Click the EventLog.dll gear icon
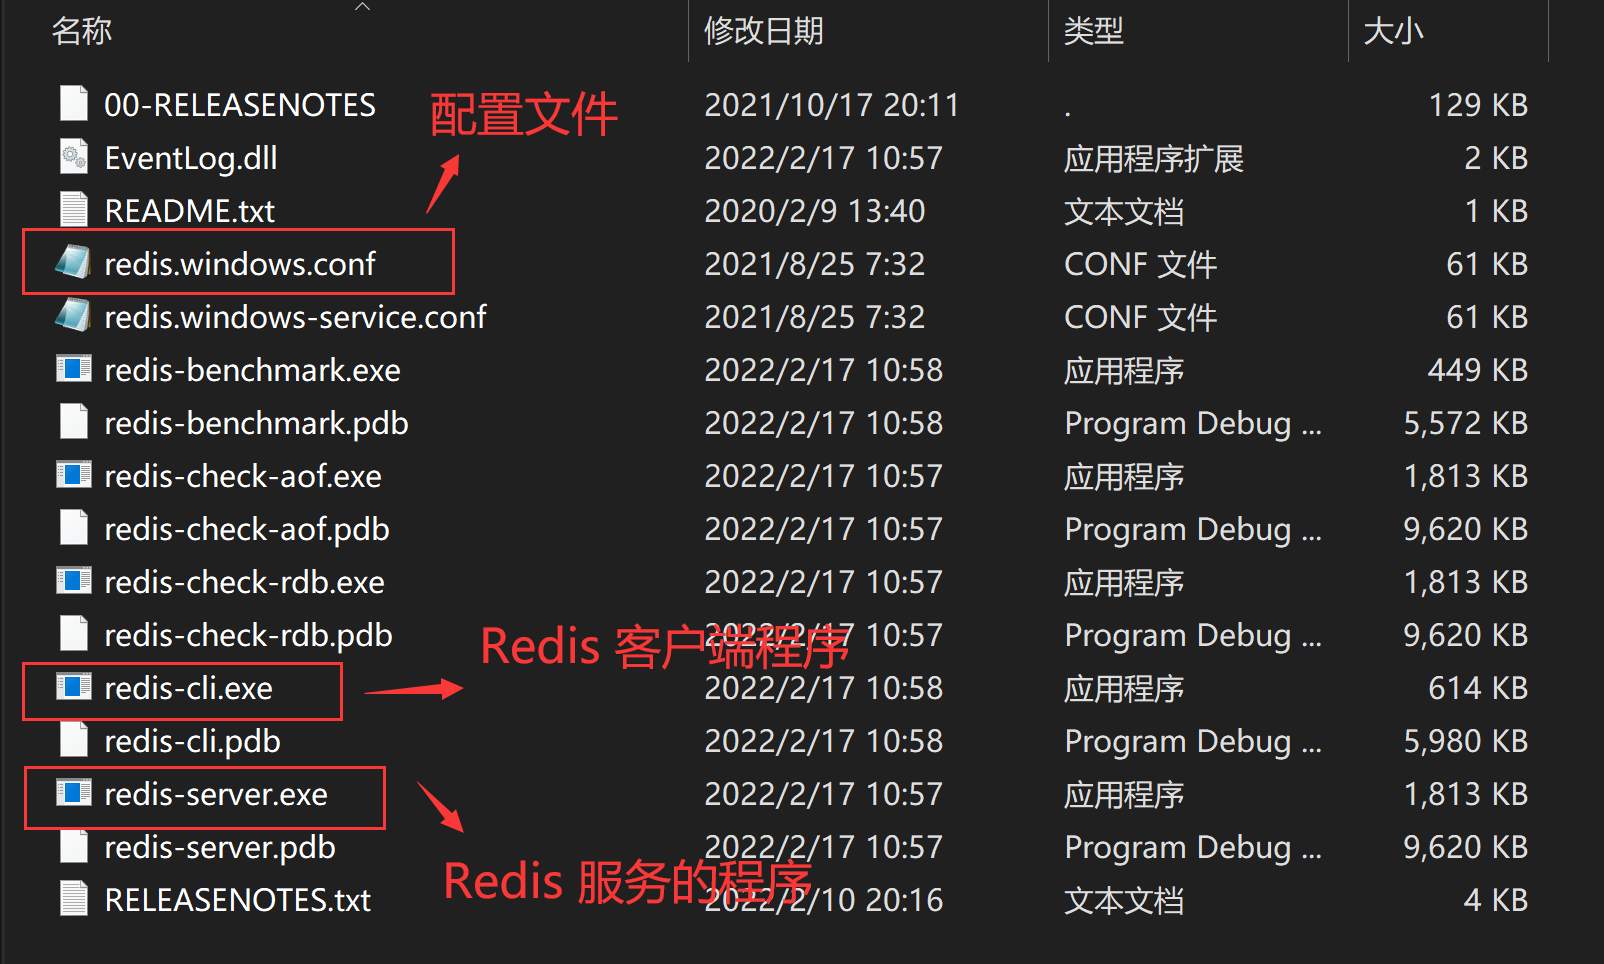The width and height of the screenshot is (1604, 964). [x=73, y=157]
